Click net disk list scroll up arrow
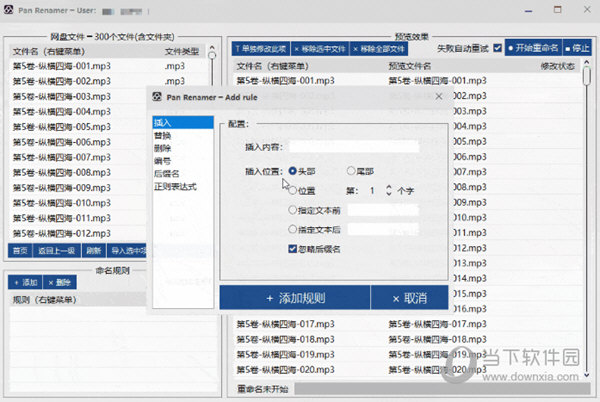This screenshot has width=600, height=402. (x=212, y=47)
